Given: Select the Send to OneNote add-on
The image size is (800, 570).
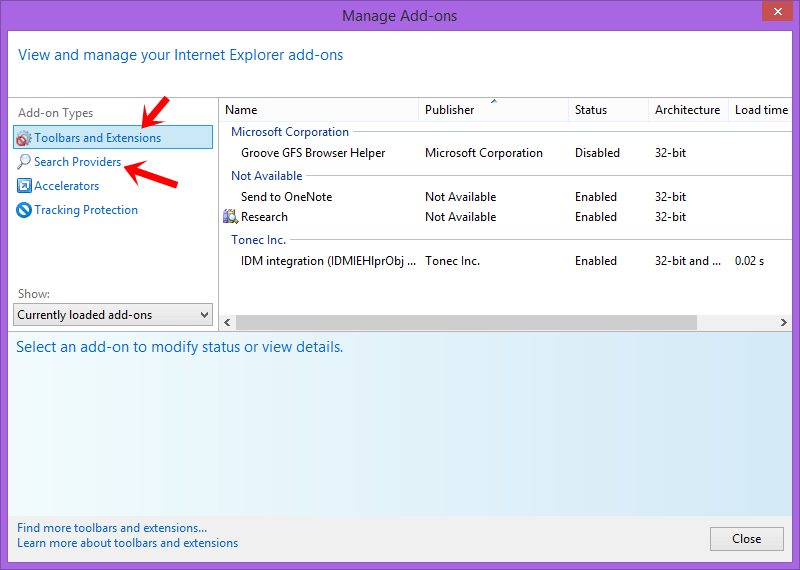Looking at the screenshot, I should pos(505,197).
